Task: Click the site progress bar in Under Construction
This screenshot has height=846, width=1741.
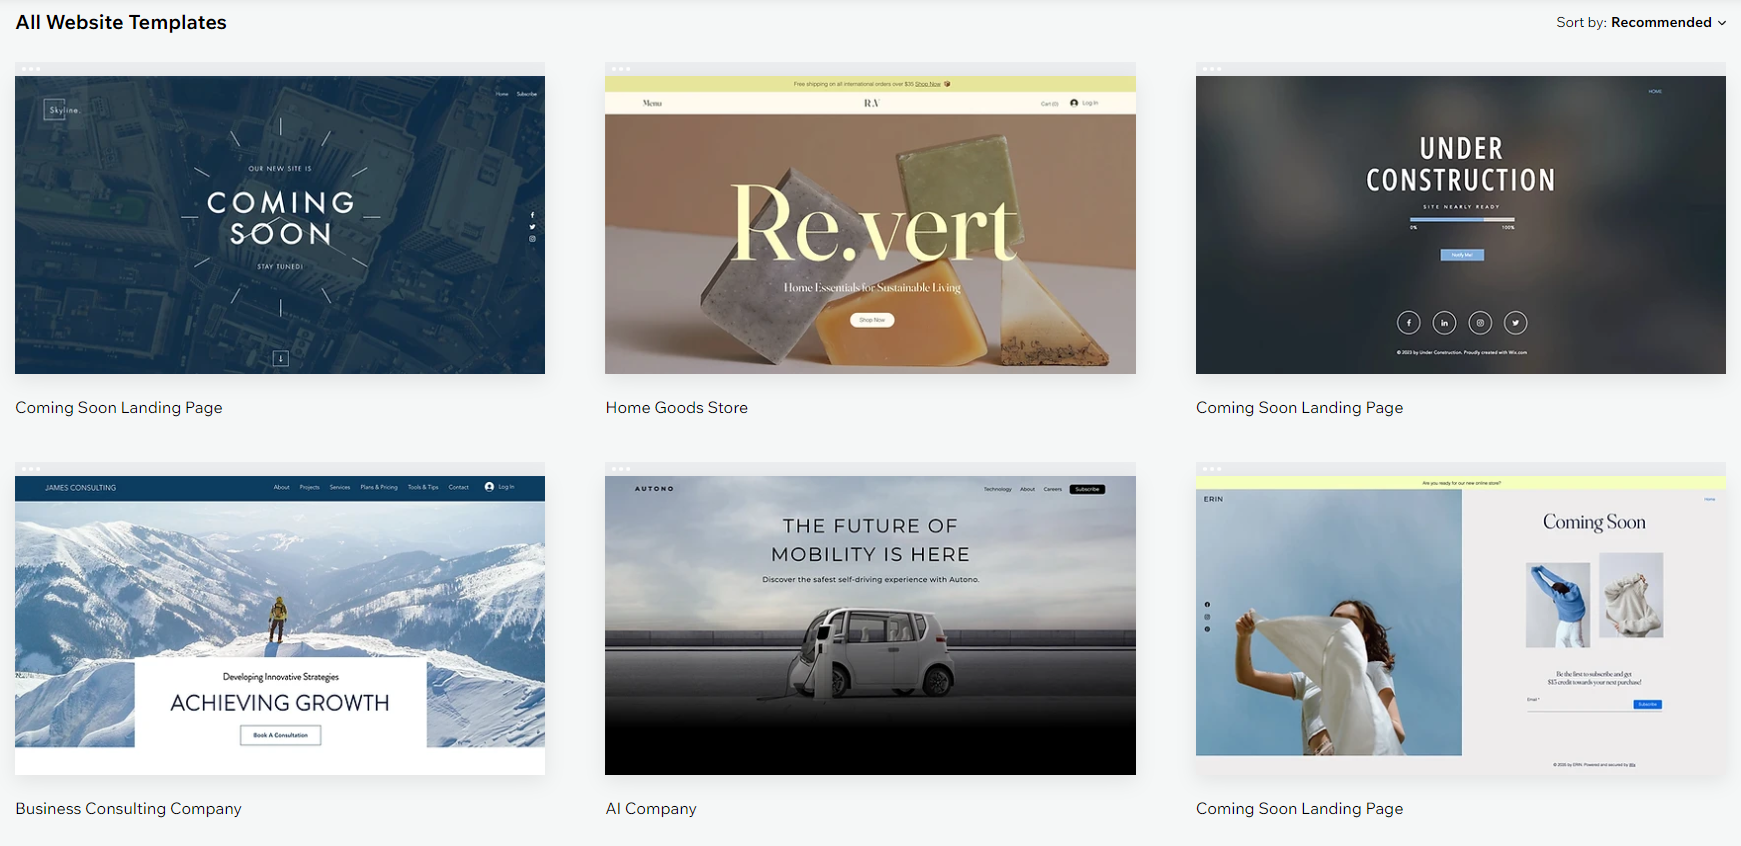Action: point(1462,219)
